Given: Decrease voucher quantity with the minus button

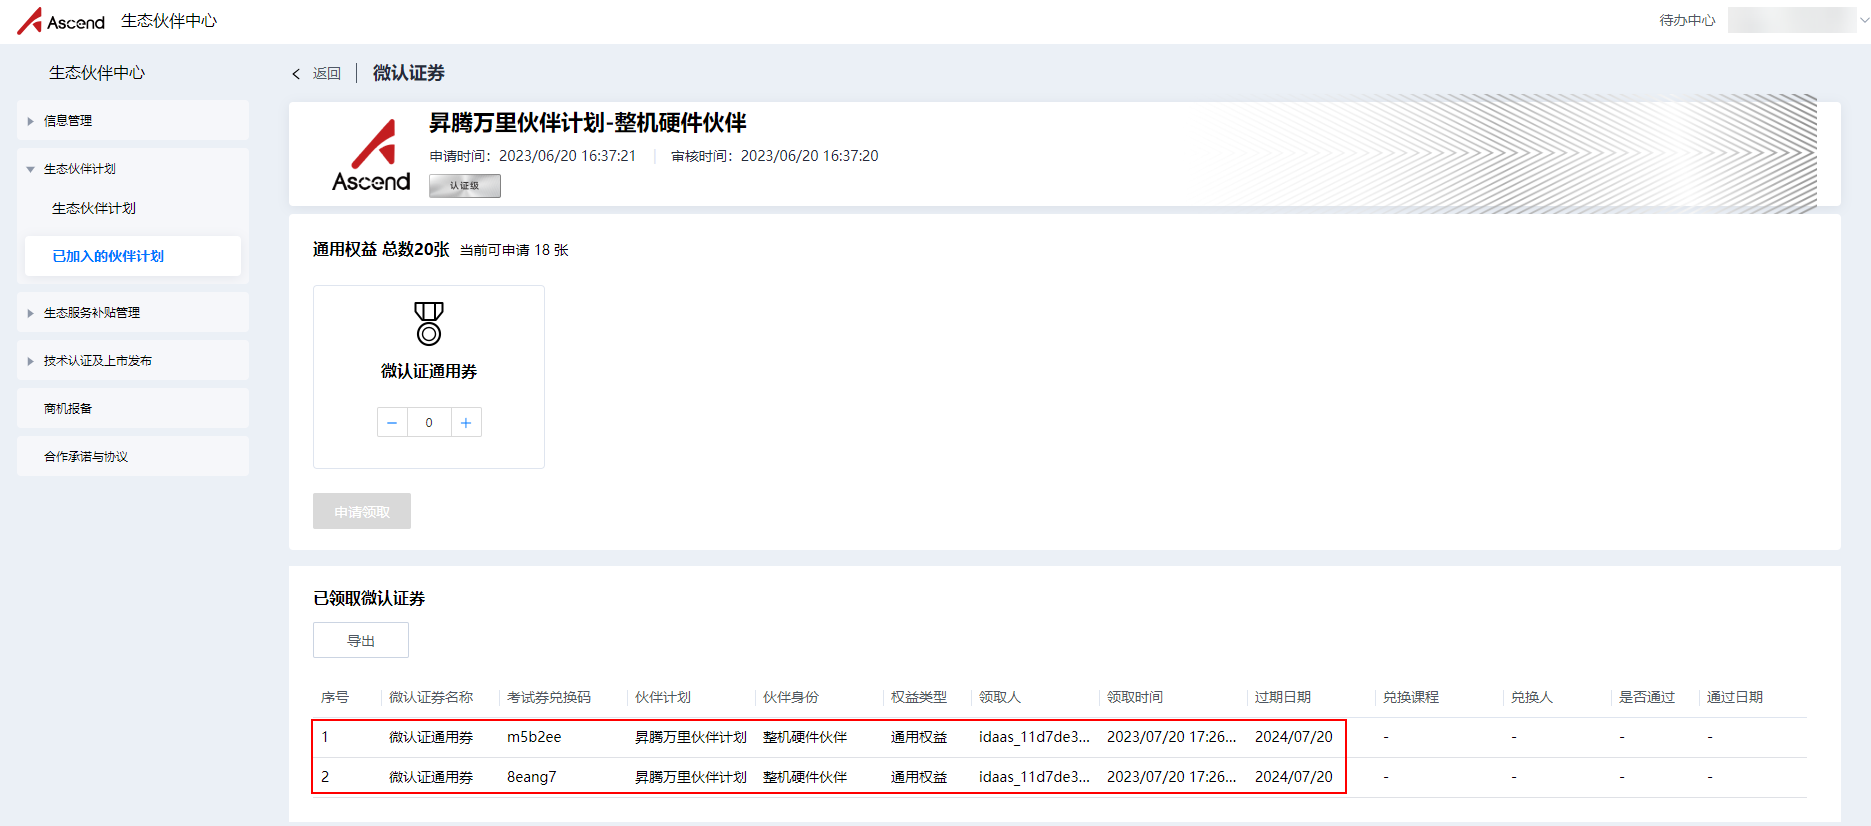Looking at the screenshot, I should [392, 423].
